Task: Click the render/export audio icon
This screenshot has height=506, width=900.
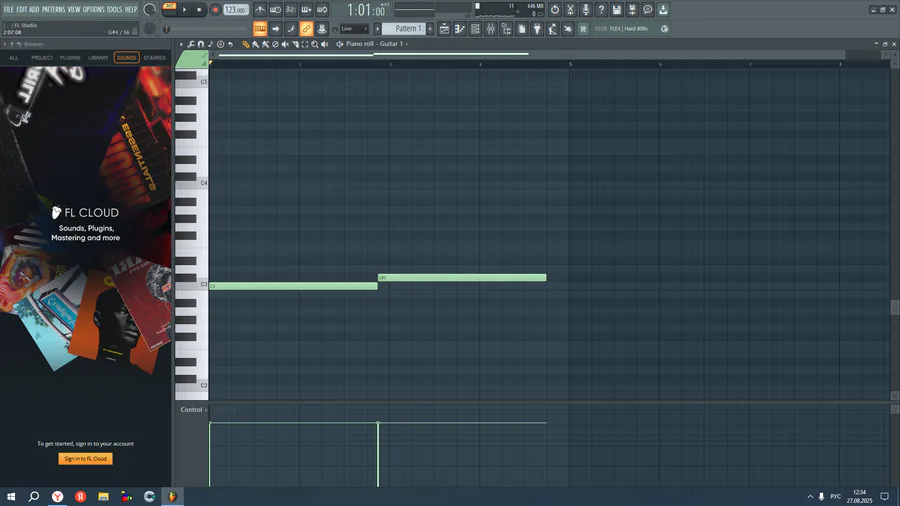Action: coord(632,10)
